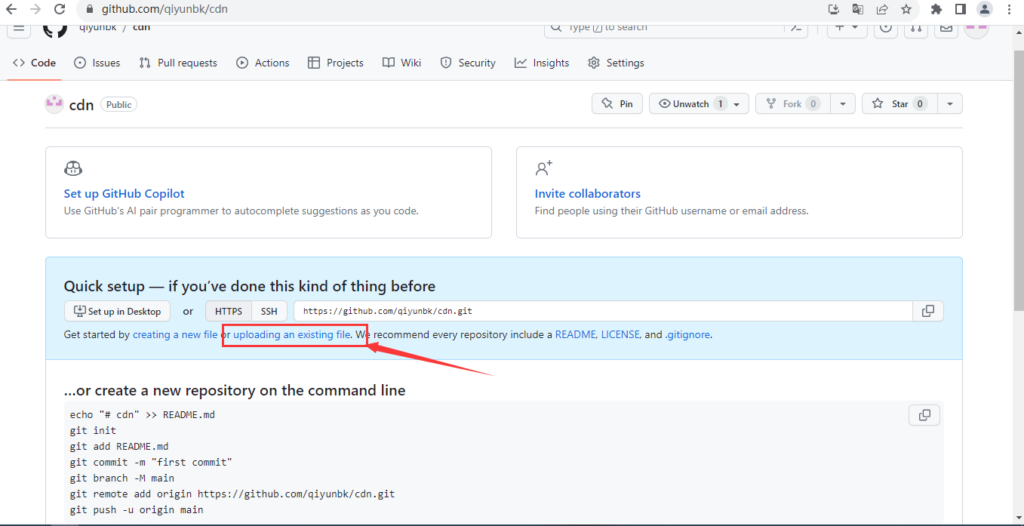This screenshot has width=1024, height=526.
Task: Copy the command line code block
Action: click(x=924, y=415)
